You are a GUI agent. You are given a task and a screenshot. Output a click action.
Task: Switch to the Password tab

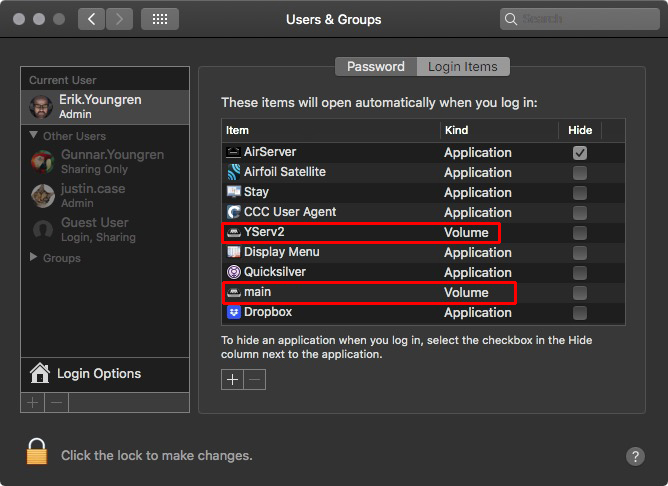click(x=375, y=66)
